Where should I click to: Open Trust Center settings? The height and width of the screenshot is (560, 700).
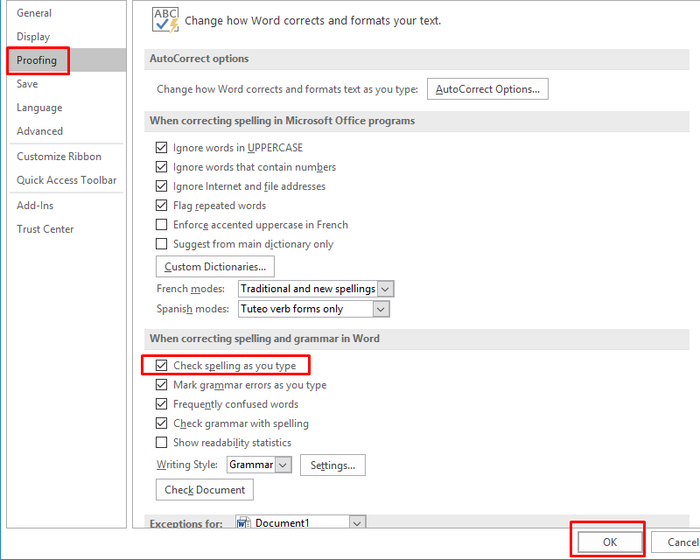tap(45, 229)
